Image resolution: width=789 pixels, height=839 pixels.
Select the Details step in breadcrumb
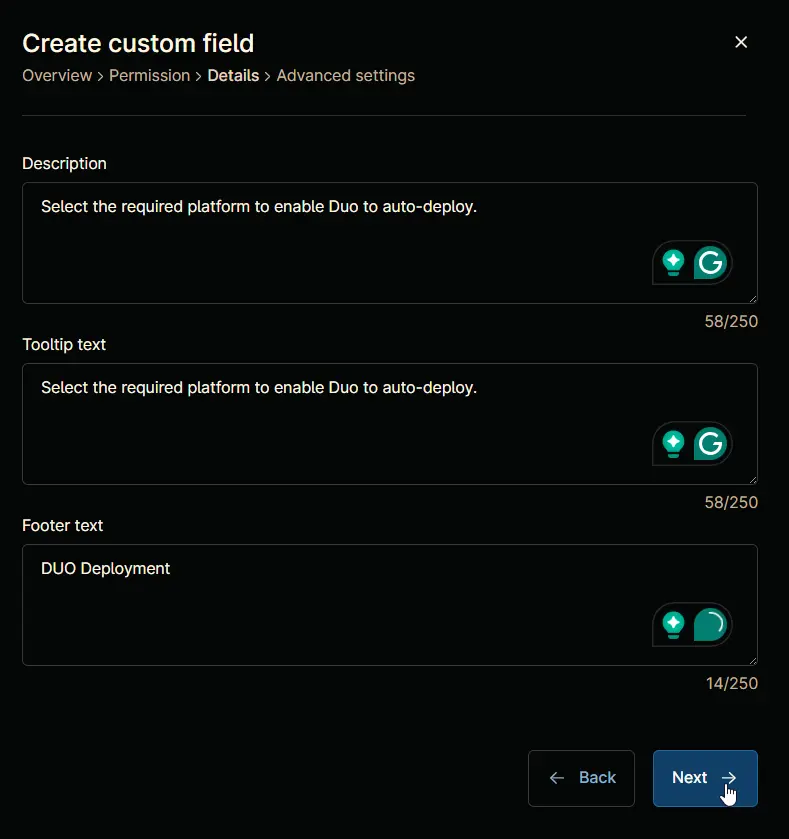[x=233, y=75]
